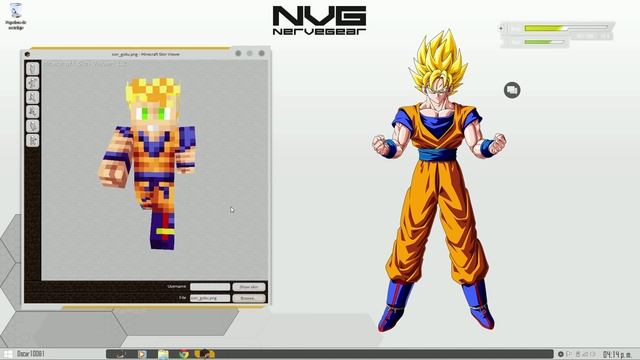This screenshot has width=640, height=360.
Task: Launch Google Chrome from the taskbar
Action: pyautogui.click(x=184, y=354)
